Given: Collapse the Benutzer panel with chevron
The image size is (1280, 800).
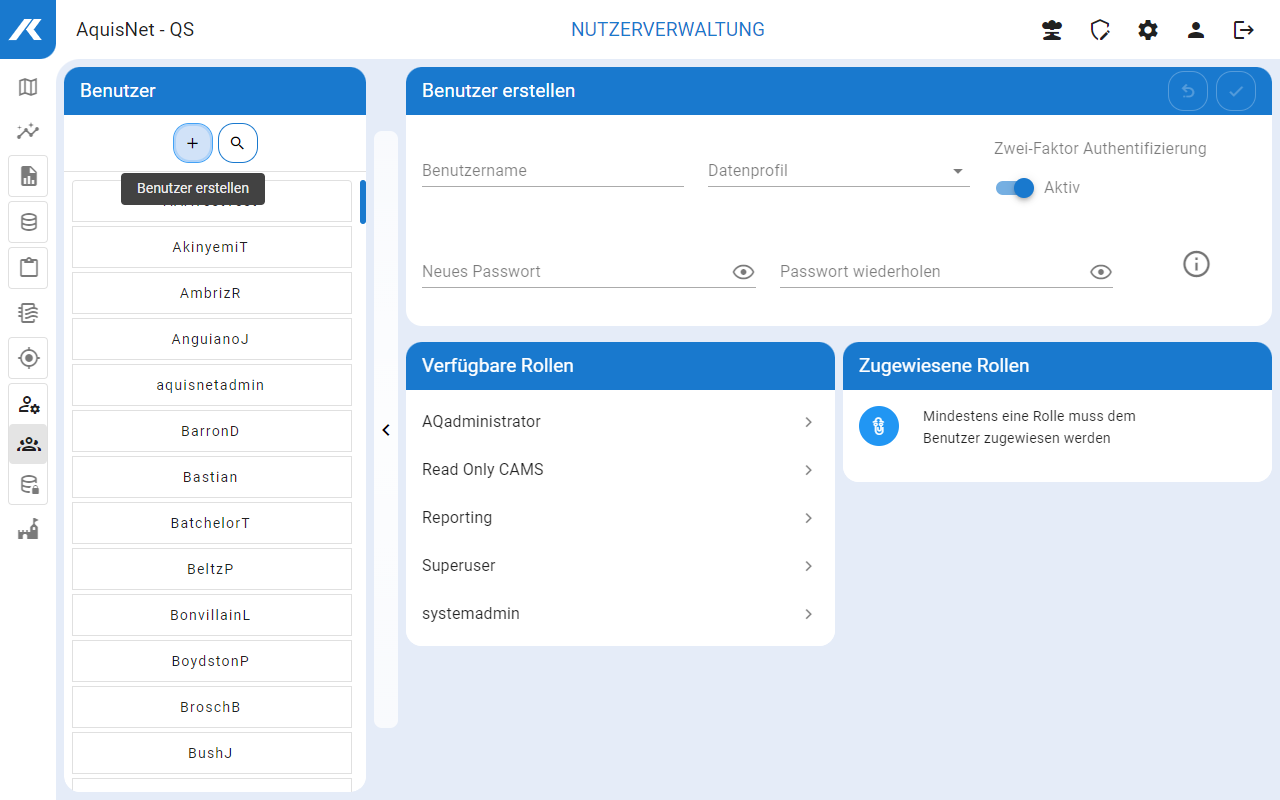Looking at the screenshot, I should click(386, 430).
